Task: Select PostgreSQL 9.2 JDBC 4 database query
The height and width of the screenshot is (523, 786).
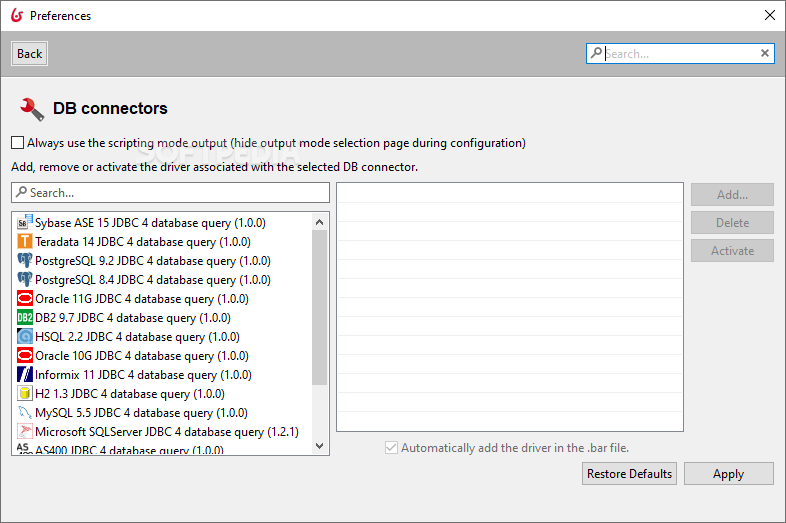Action: (x=153, y=261)
